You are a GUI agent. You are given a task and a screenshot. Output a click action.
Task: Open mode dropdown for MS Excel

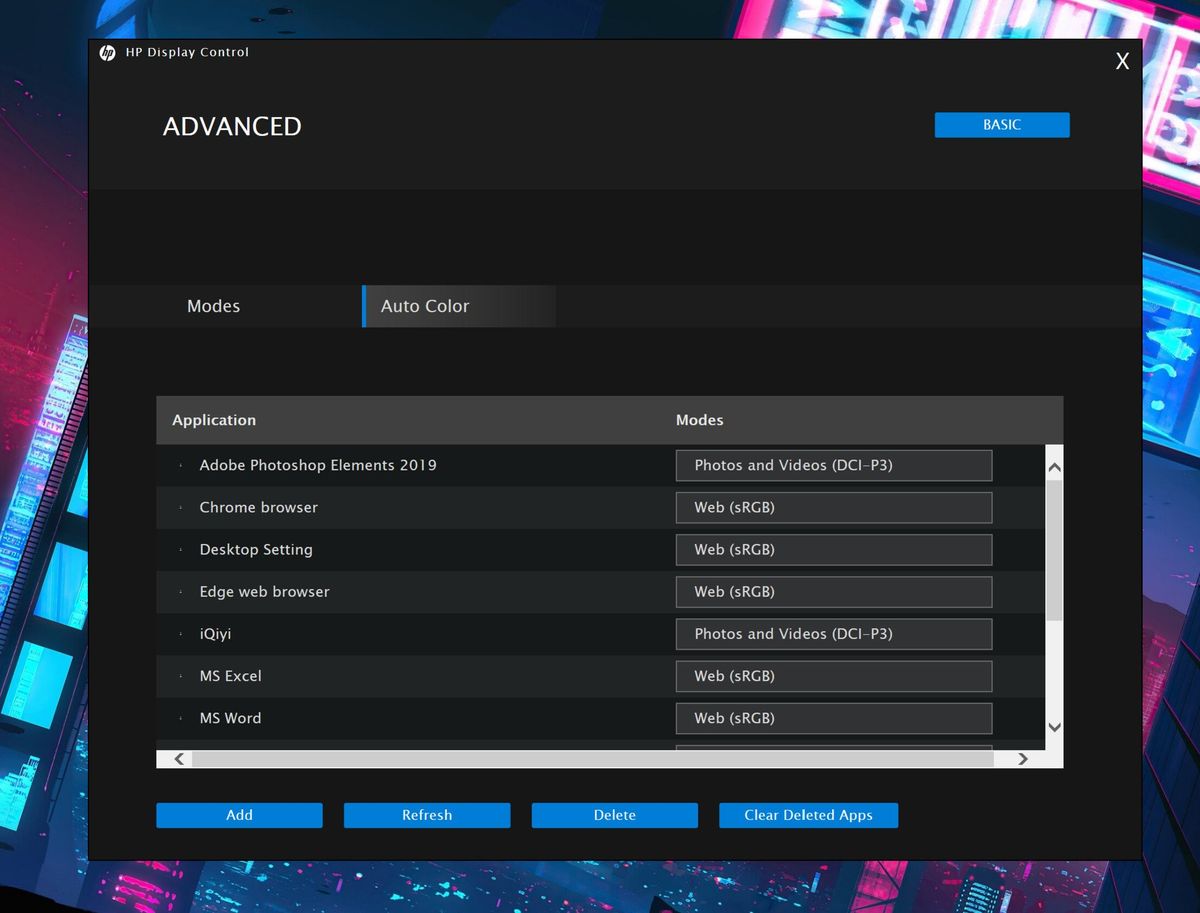click(833, 676)
